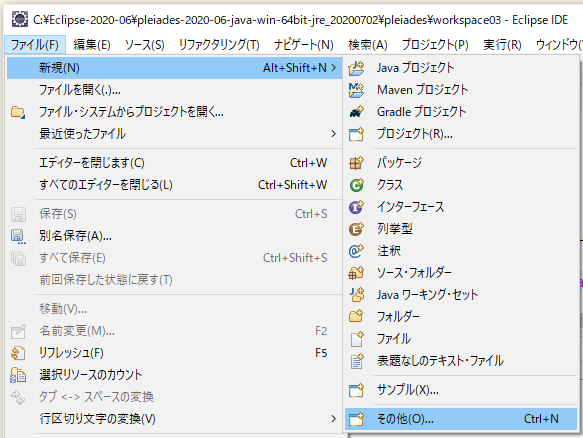Open the ソース(S) menu
Screen dimensions: 583x438
pos(145,45)
